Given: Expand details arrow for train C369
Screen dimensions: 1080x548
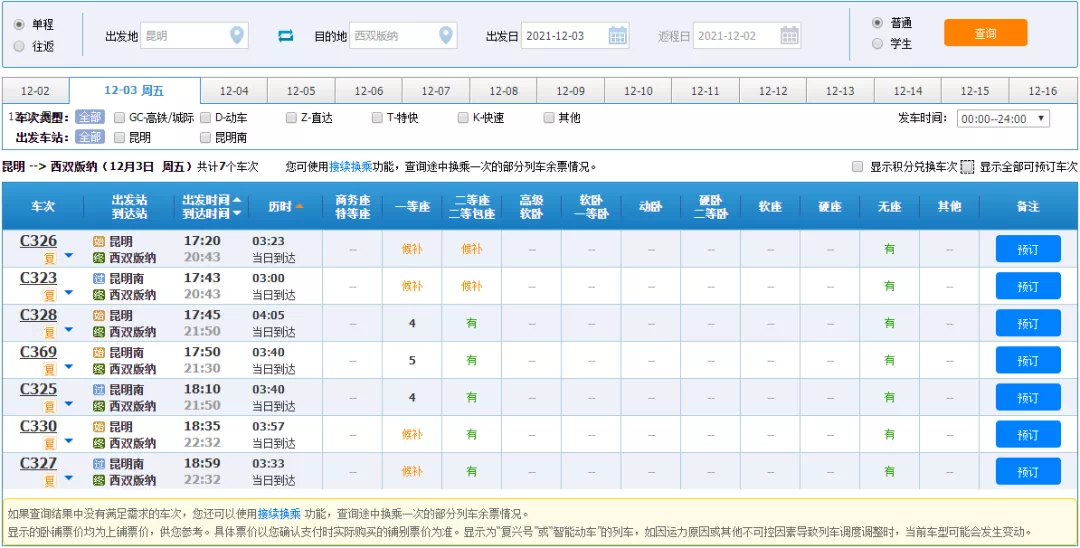Looking at the screenshot, I should (x=69, y=367).
